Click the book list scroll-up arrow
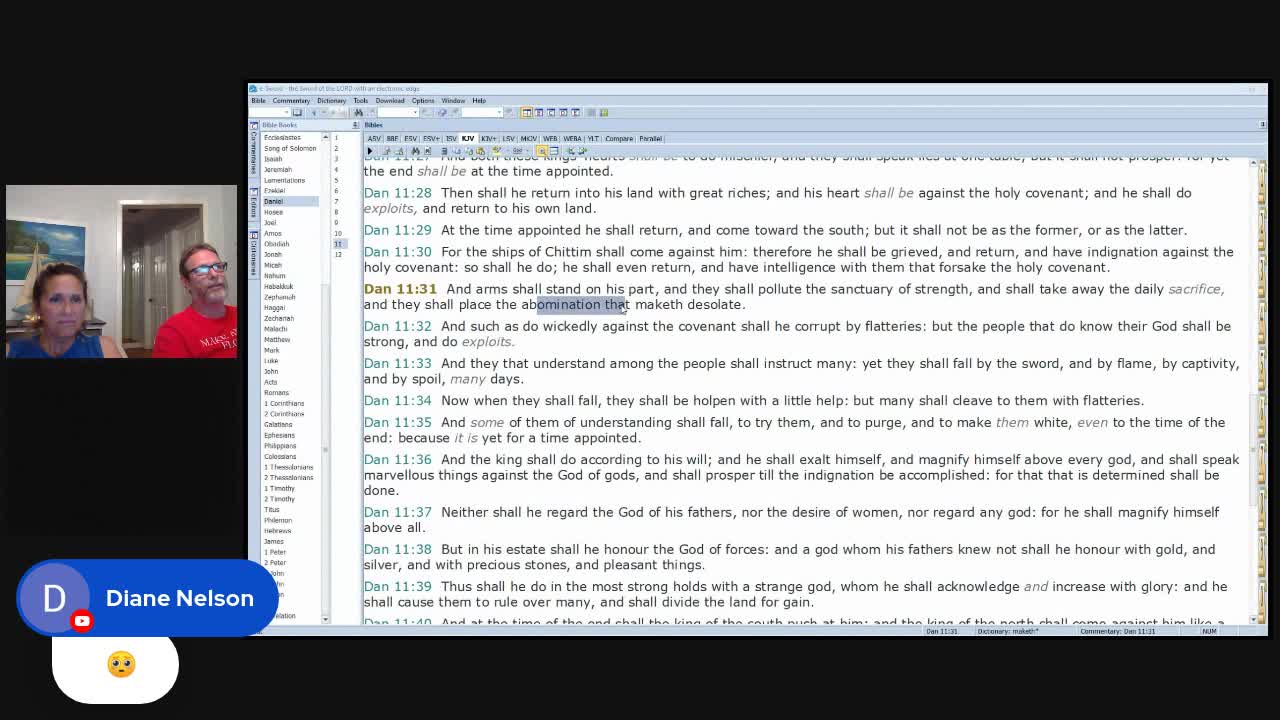This screenshot has height=720, width=1280. 325,136
